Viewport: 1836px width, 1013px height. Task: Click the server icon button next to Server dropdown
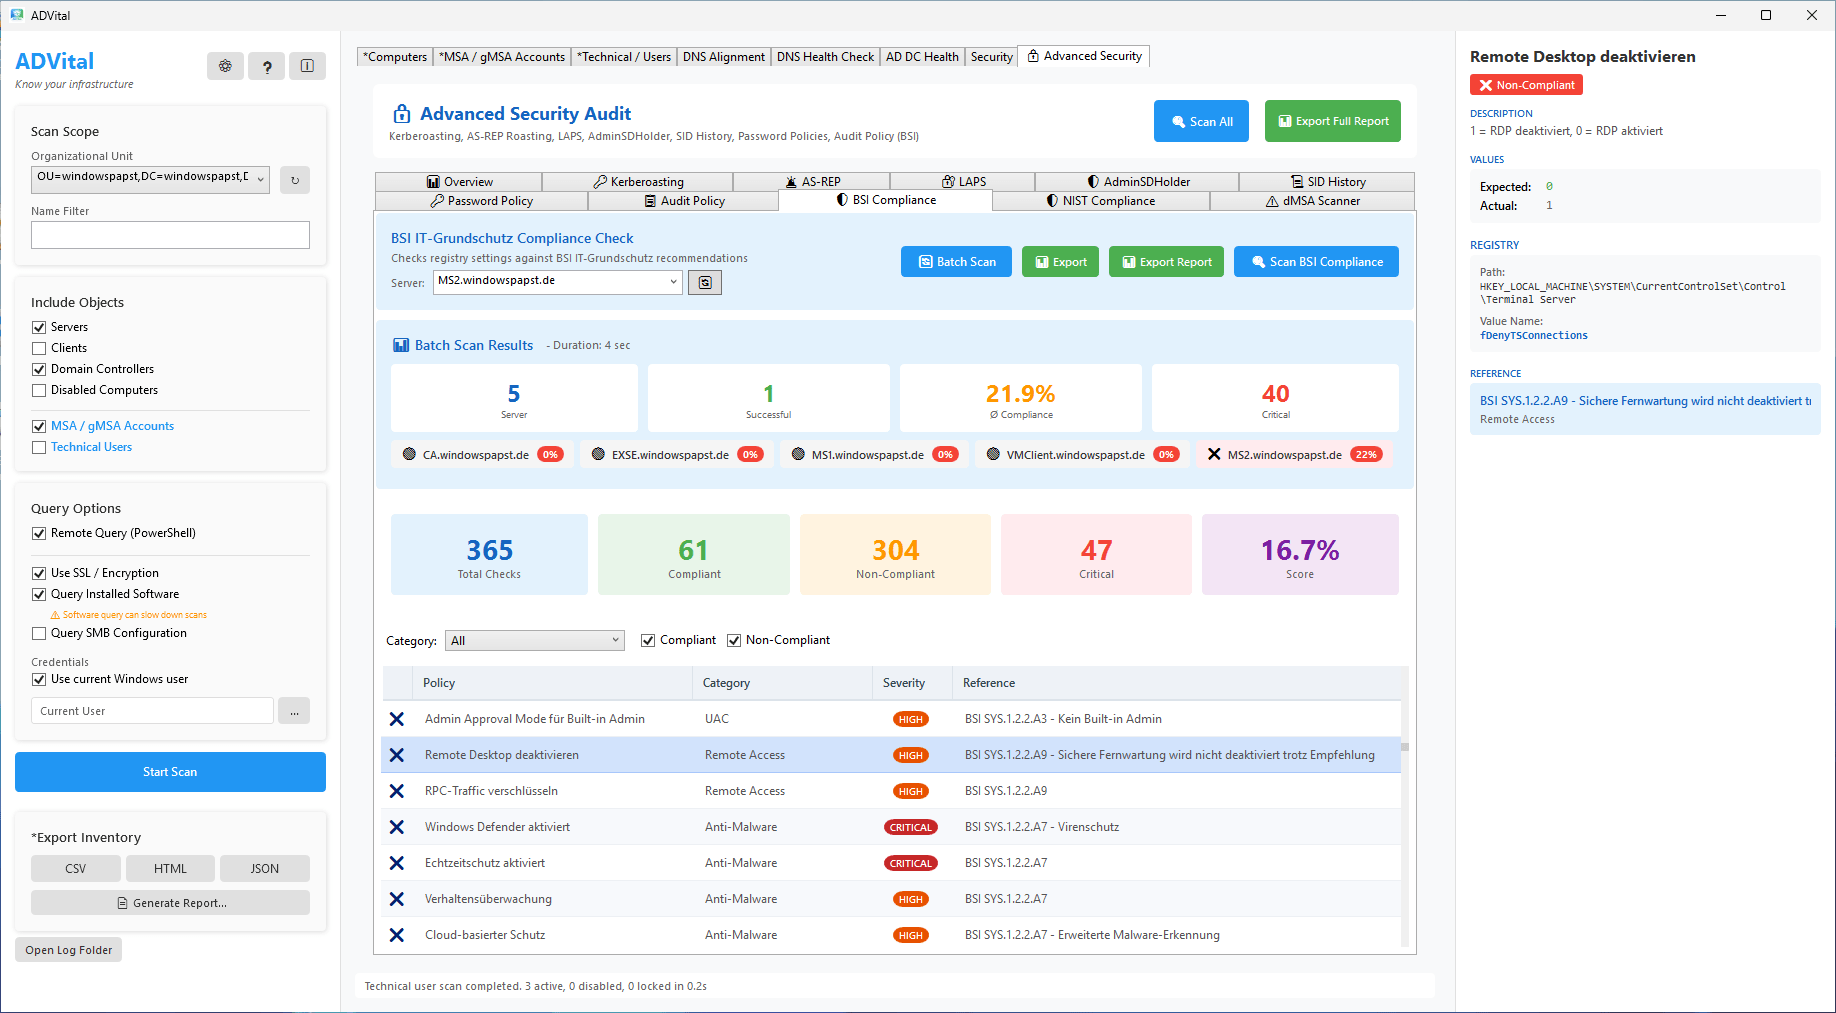tap(705, 283)
